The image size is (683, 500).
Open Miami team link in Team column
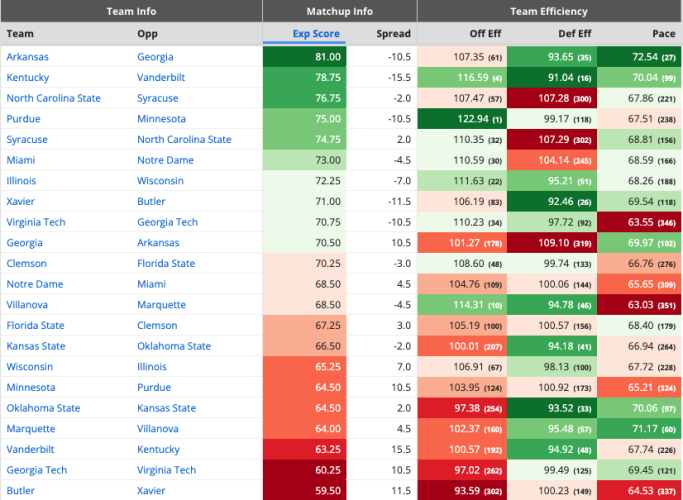point(21,160)
